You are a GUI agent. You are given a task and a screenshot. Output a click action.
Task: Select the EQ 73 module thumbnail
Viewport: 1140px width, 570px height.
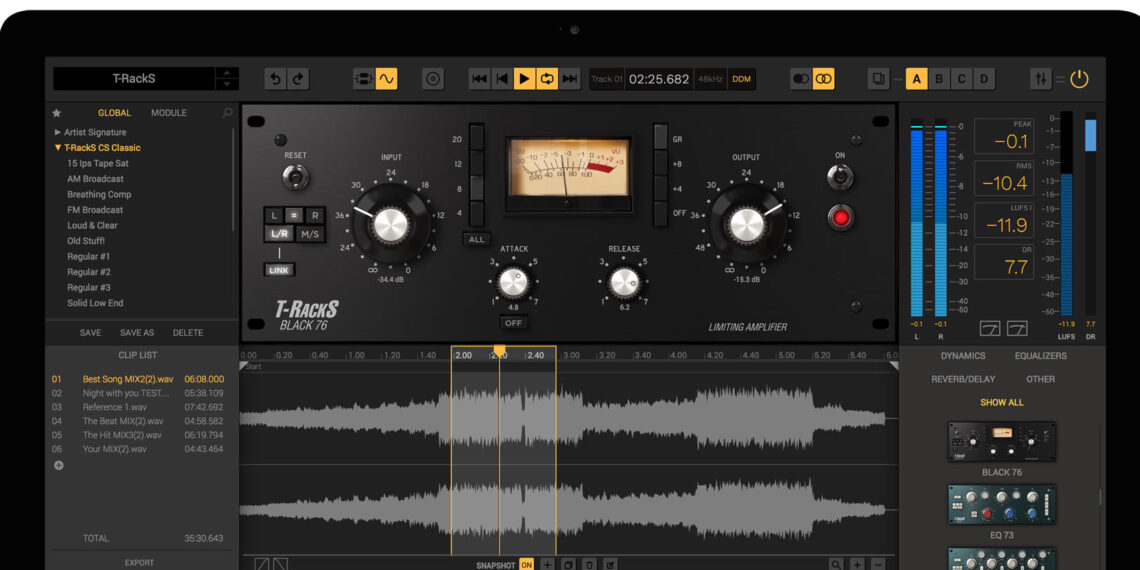(x=1001, y=505)
